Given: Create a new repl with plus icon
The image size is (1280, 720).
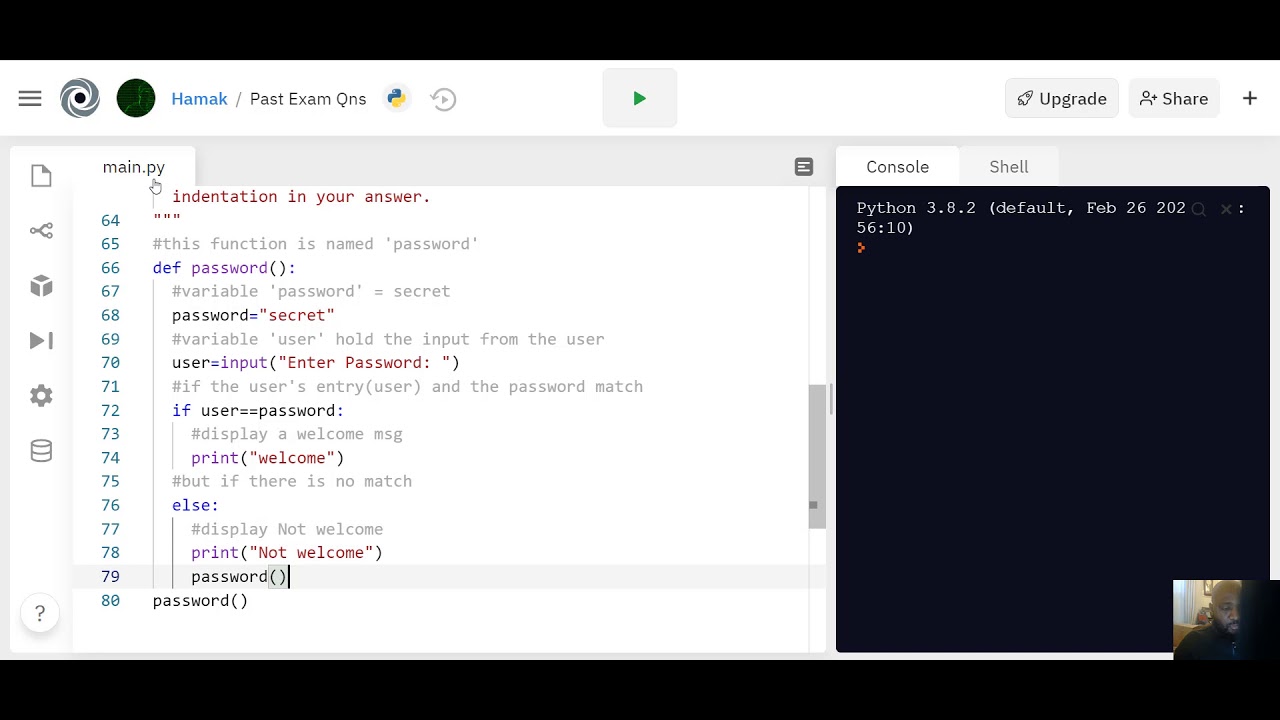Looking at the screenshot, I should coord(1250,98).
